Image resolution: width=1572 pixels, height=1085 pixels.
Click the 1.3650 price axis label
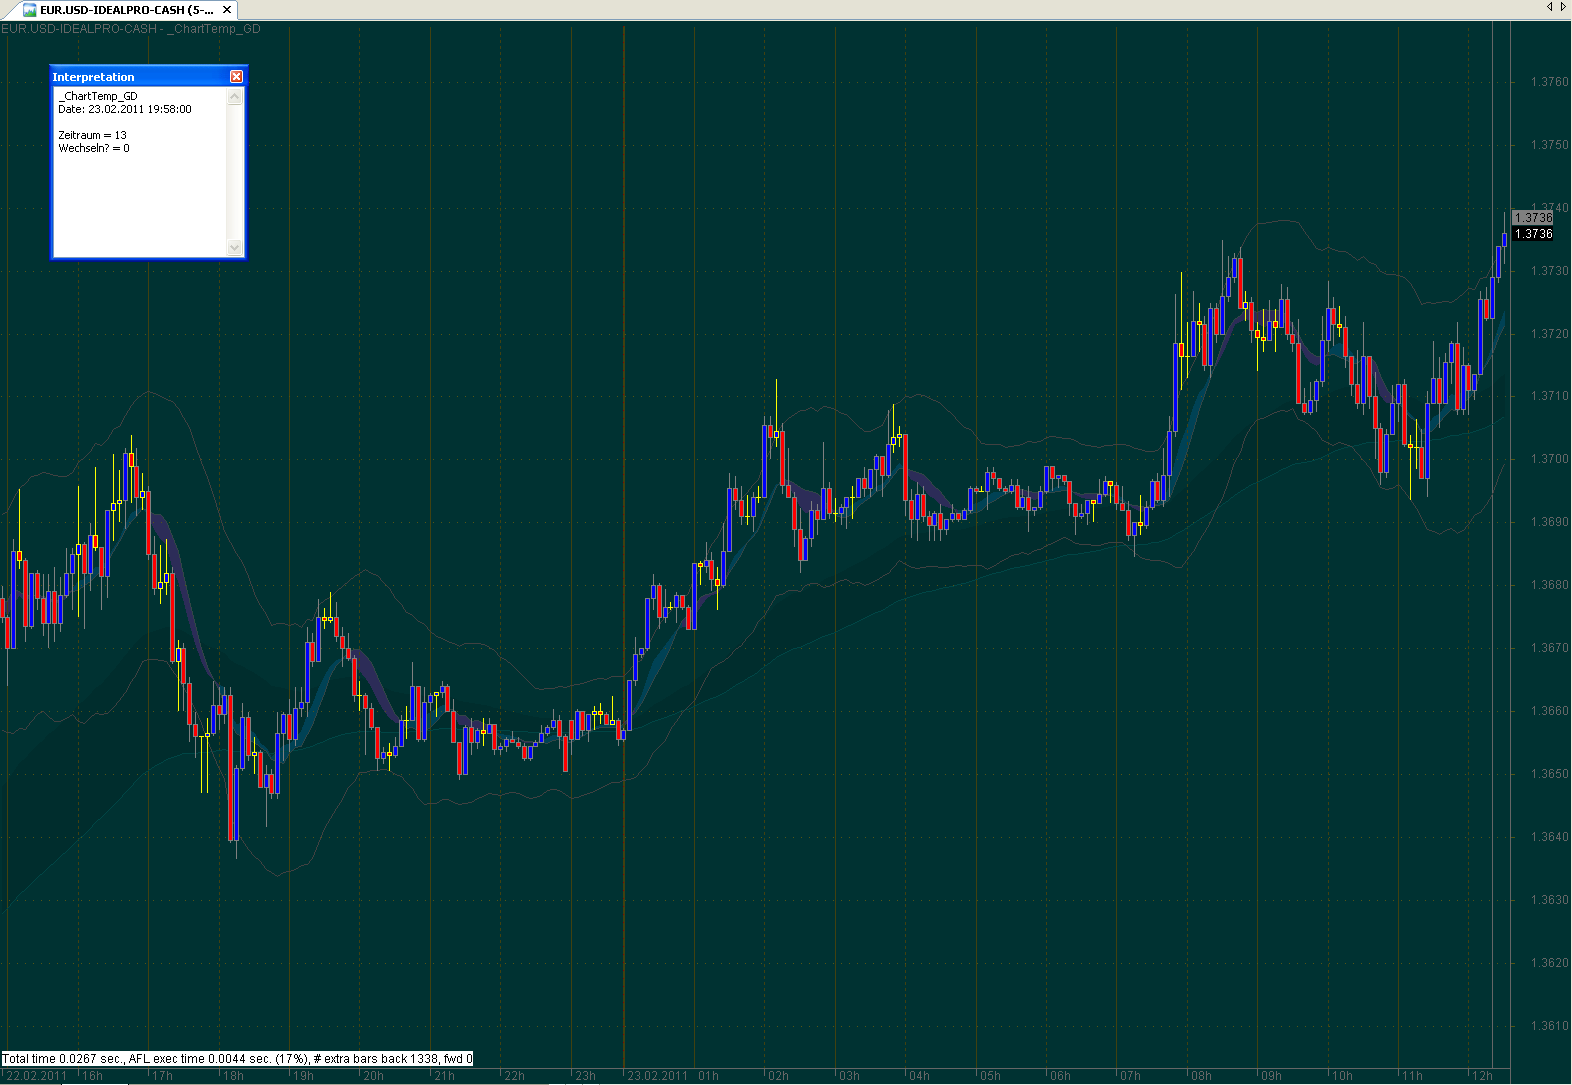click(x=1549, y=774)
